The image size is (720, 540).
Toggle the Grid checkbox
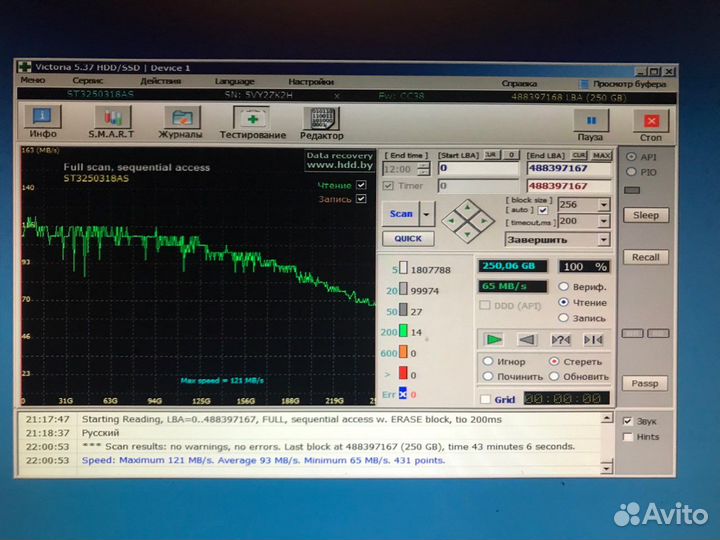(486, 399)
